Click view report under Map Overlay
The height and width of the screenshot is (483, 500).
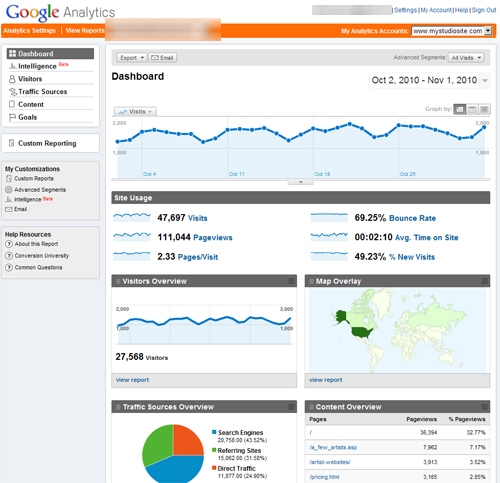click(x=326, y=380)
